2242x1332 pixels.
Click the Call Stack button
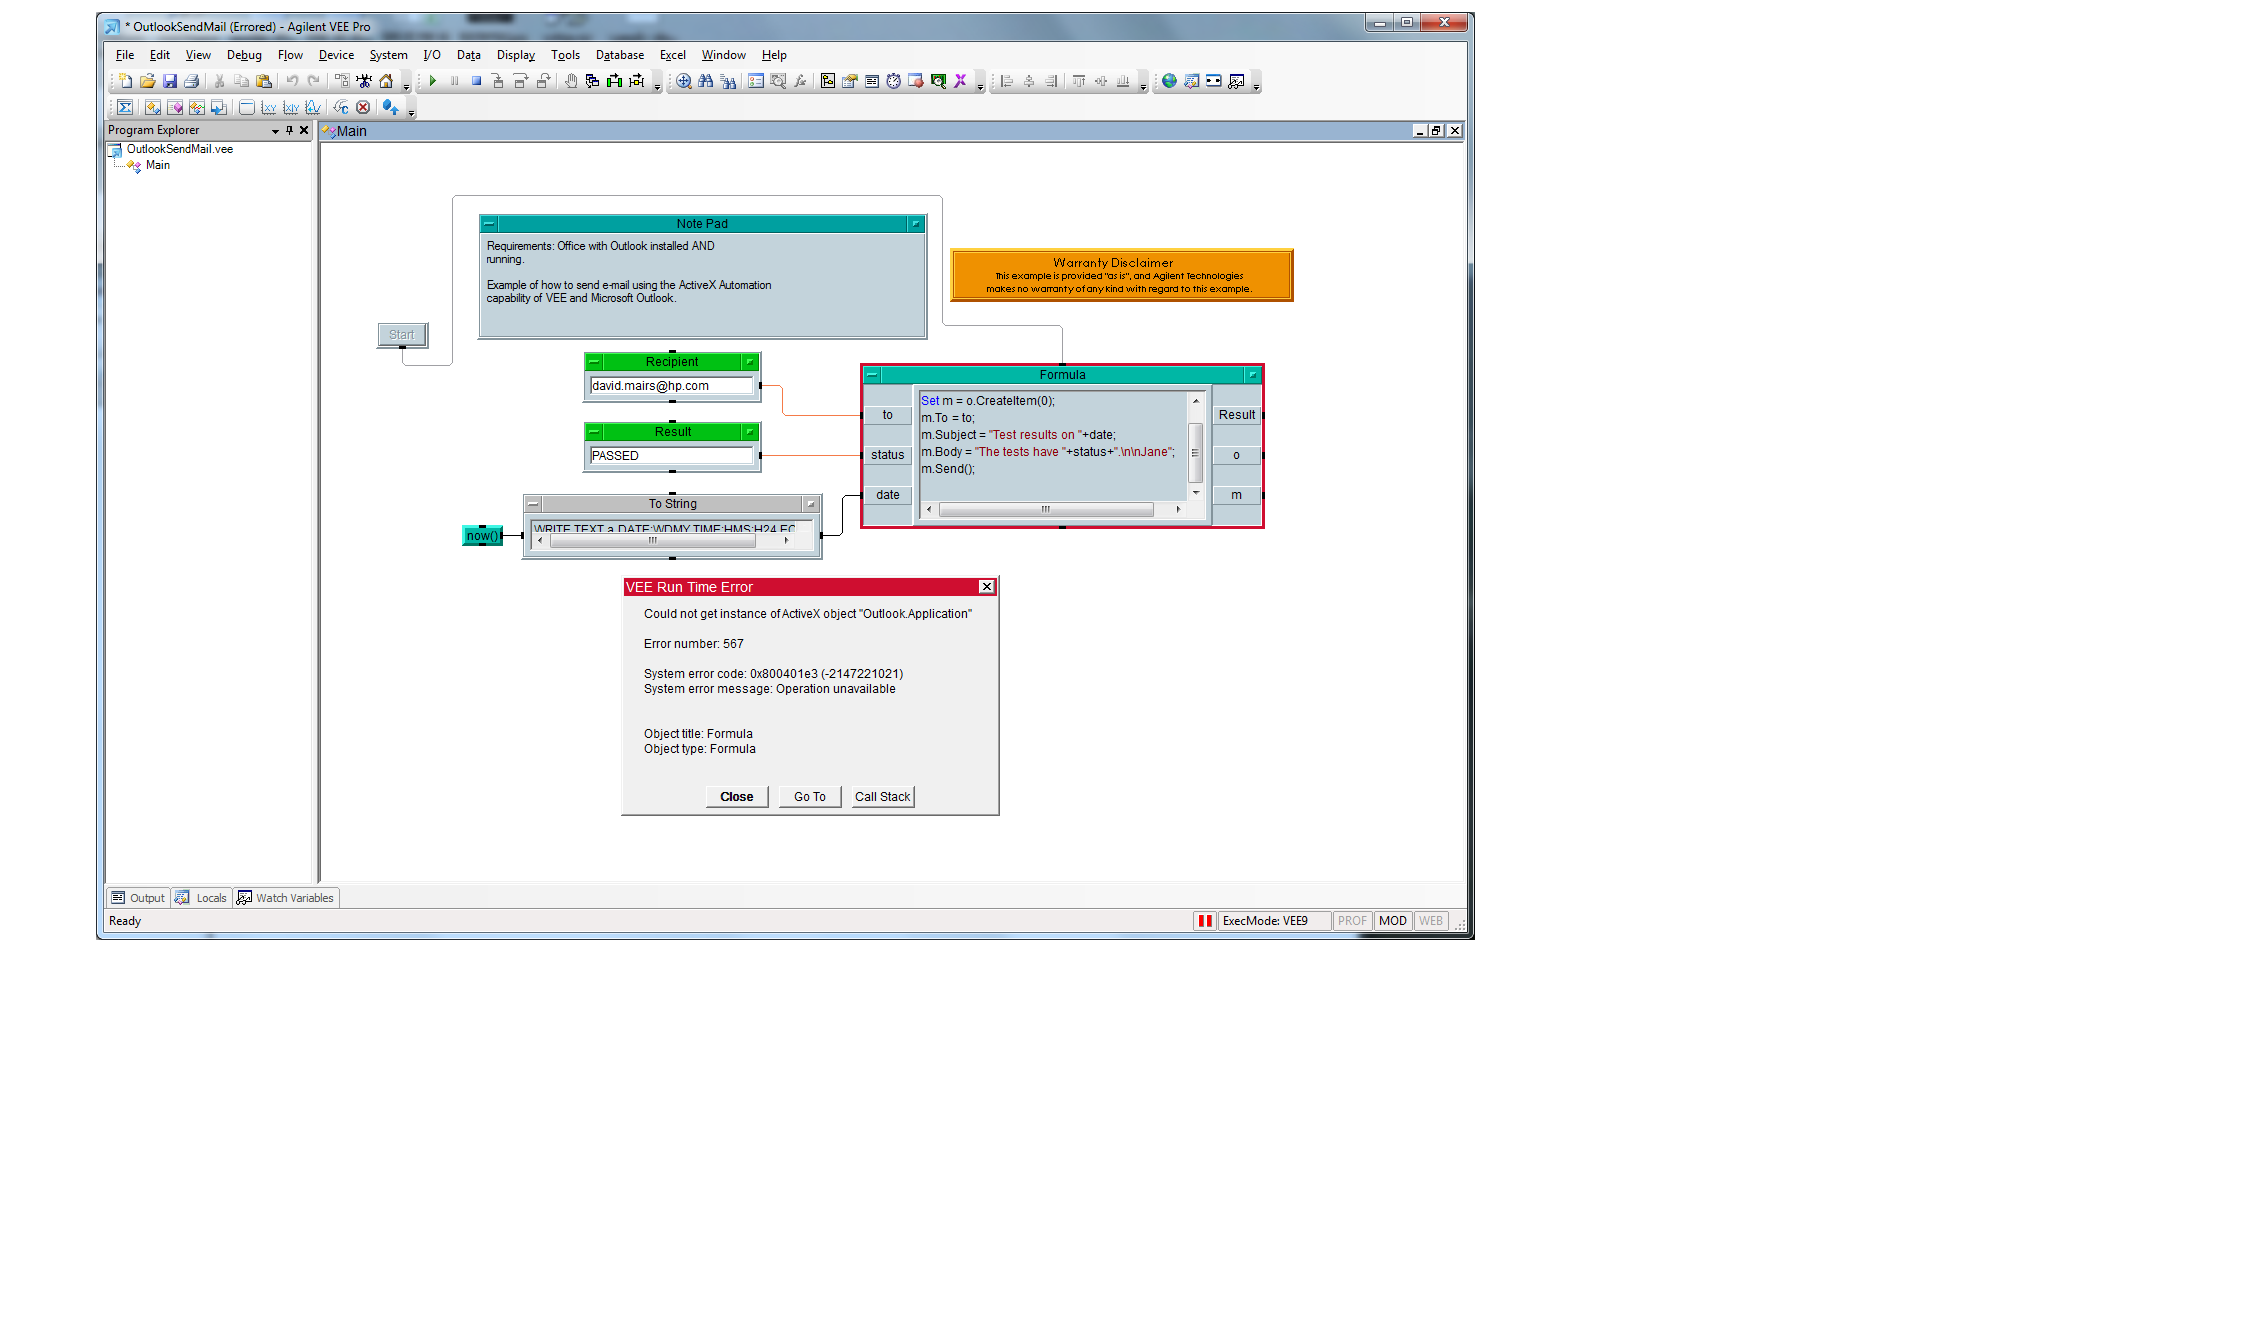pos(882,797)
